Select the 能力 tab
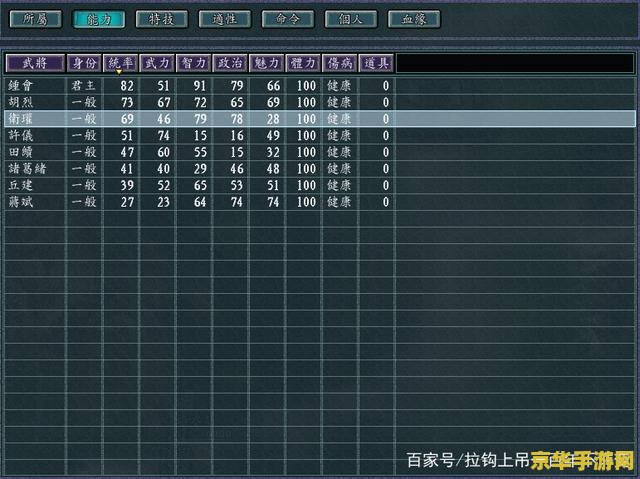The height and width of the screenshot is (479, 640). click(x=98, y=19)
